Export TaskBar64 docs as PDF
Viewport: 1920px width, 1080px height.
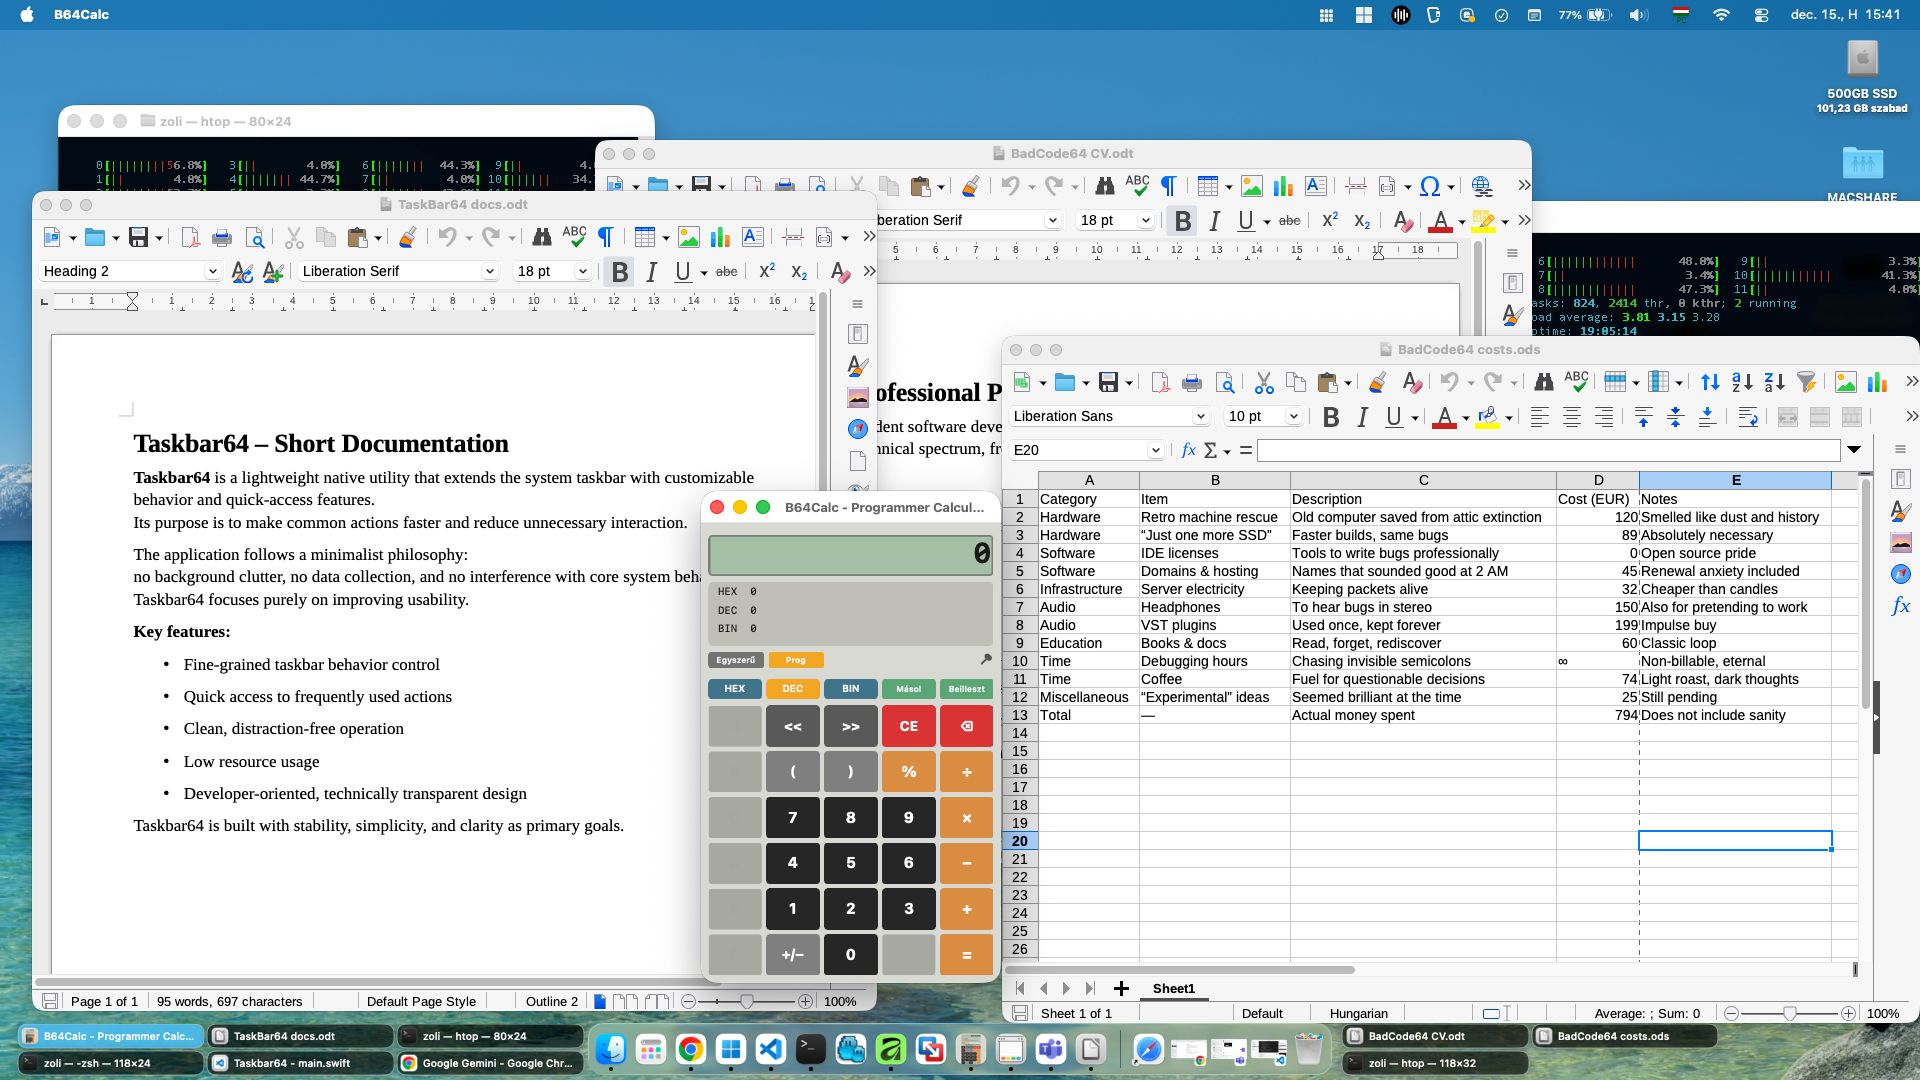click(189, 237)
